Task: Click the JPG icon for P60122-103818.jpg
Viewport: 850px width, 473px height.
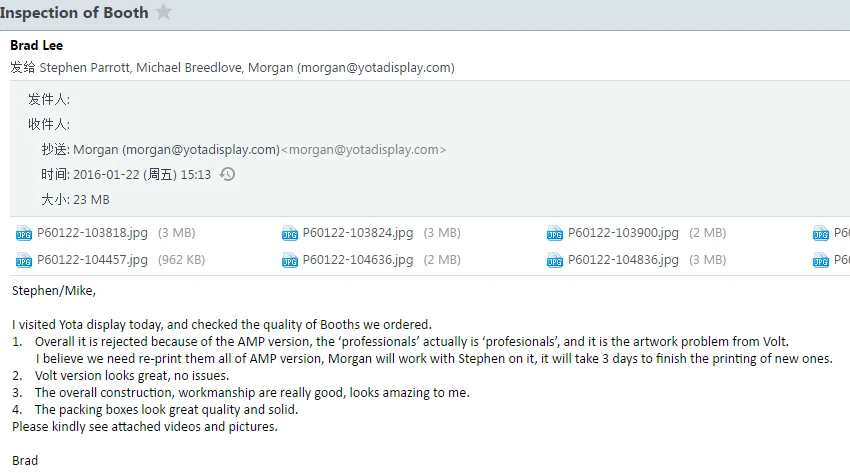Action: click(24, 234)
